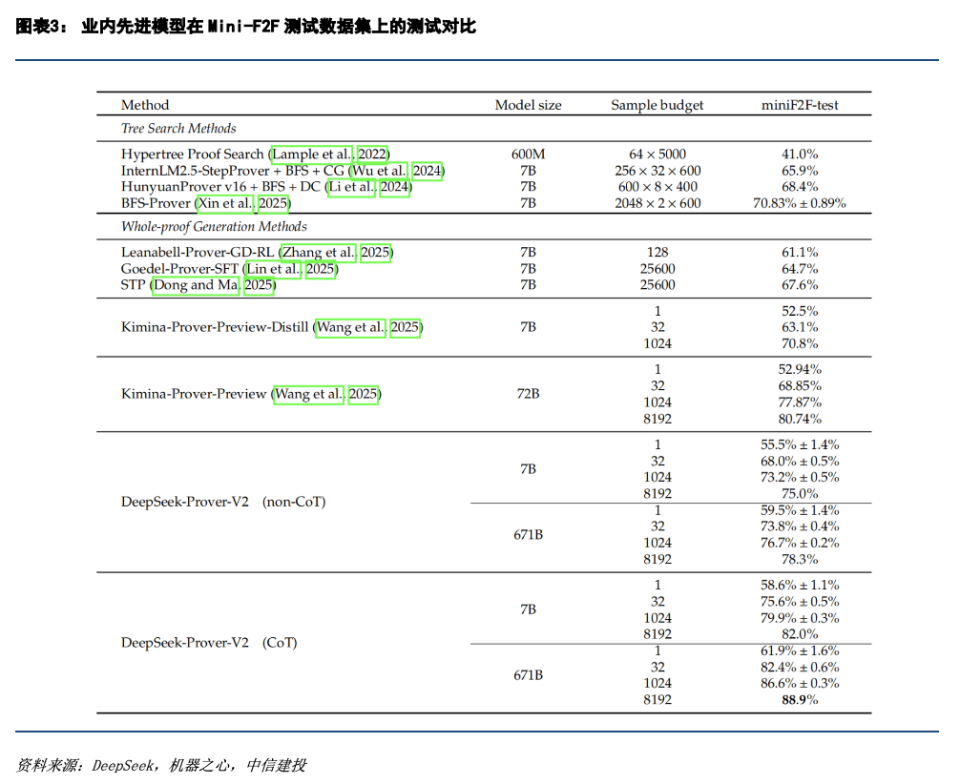Select the '78.3%' result value
The image size is (960, 784).
pos(800,559)
